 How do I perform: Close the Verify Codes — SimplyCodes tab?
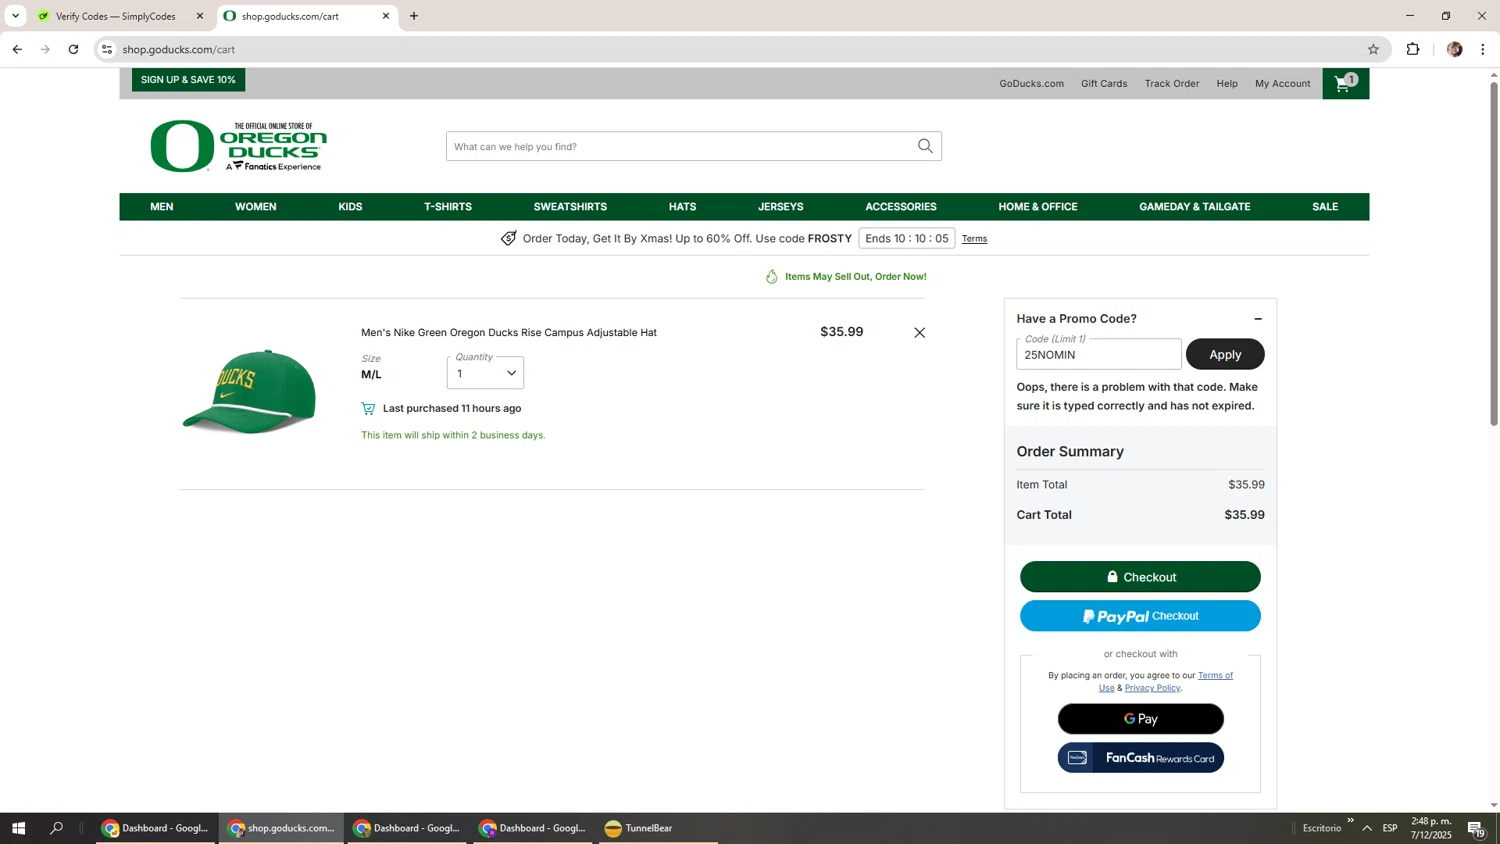click(x=199, y=16)
